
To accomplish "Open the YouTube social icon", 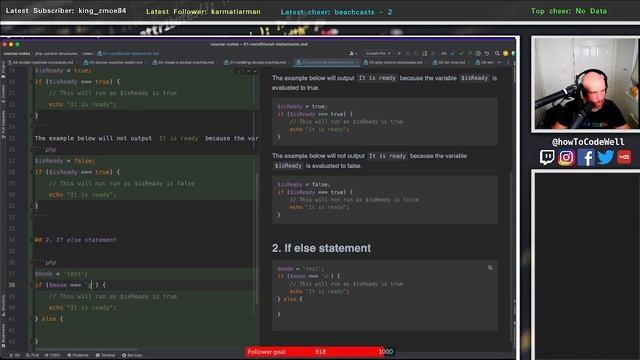I will [x=624, y=157].
